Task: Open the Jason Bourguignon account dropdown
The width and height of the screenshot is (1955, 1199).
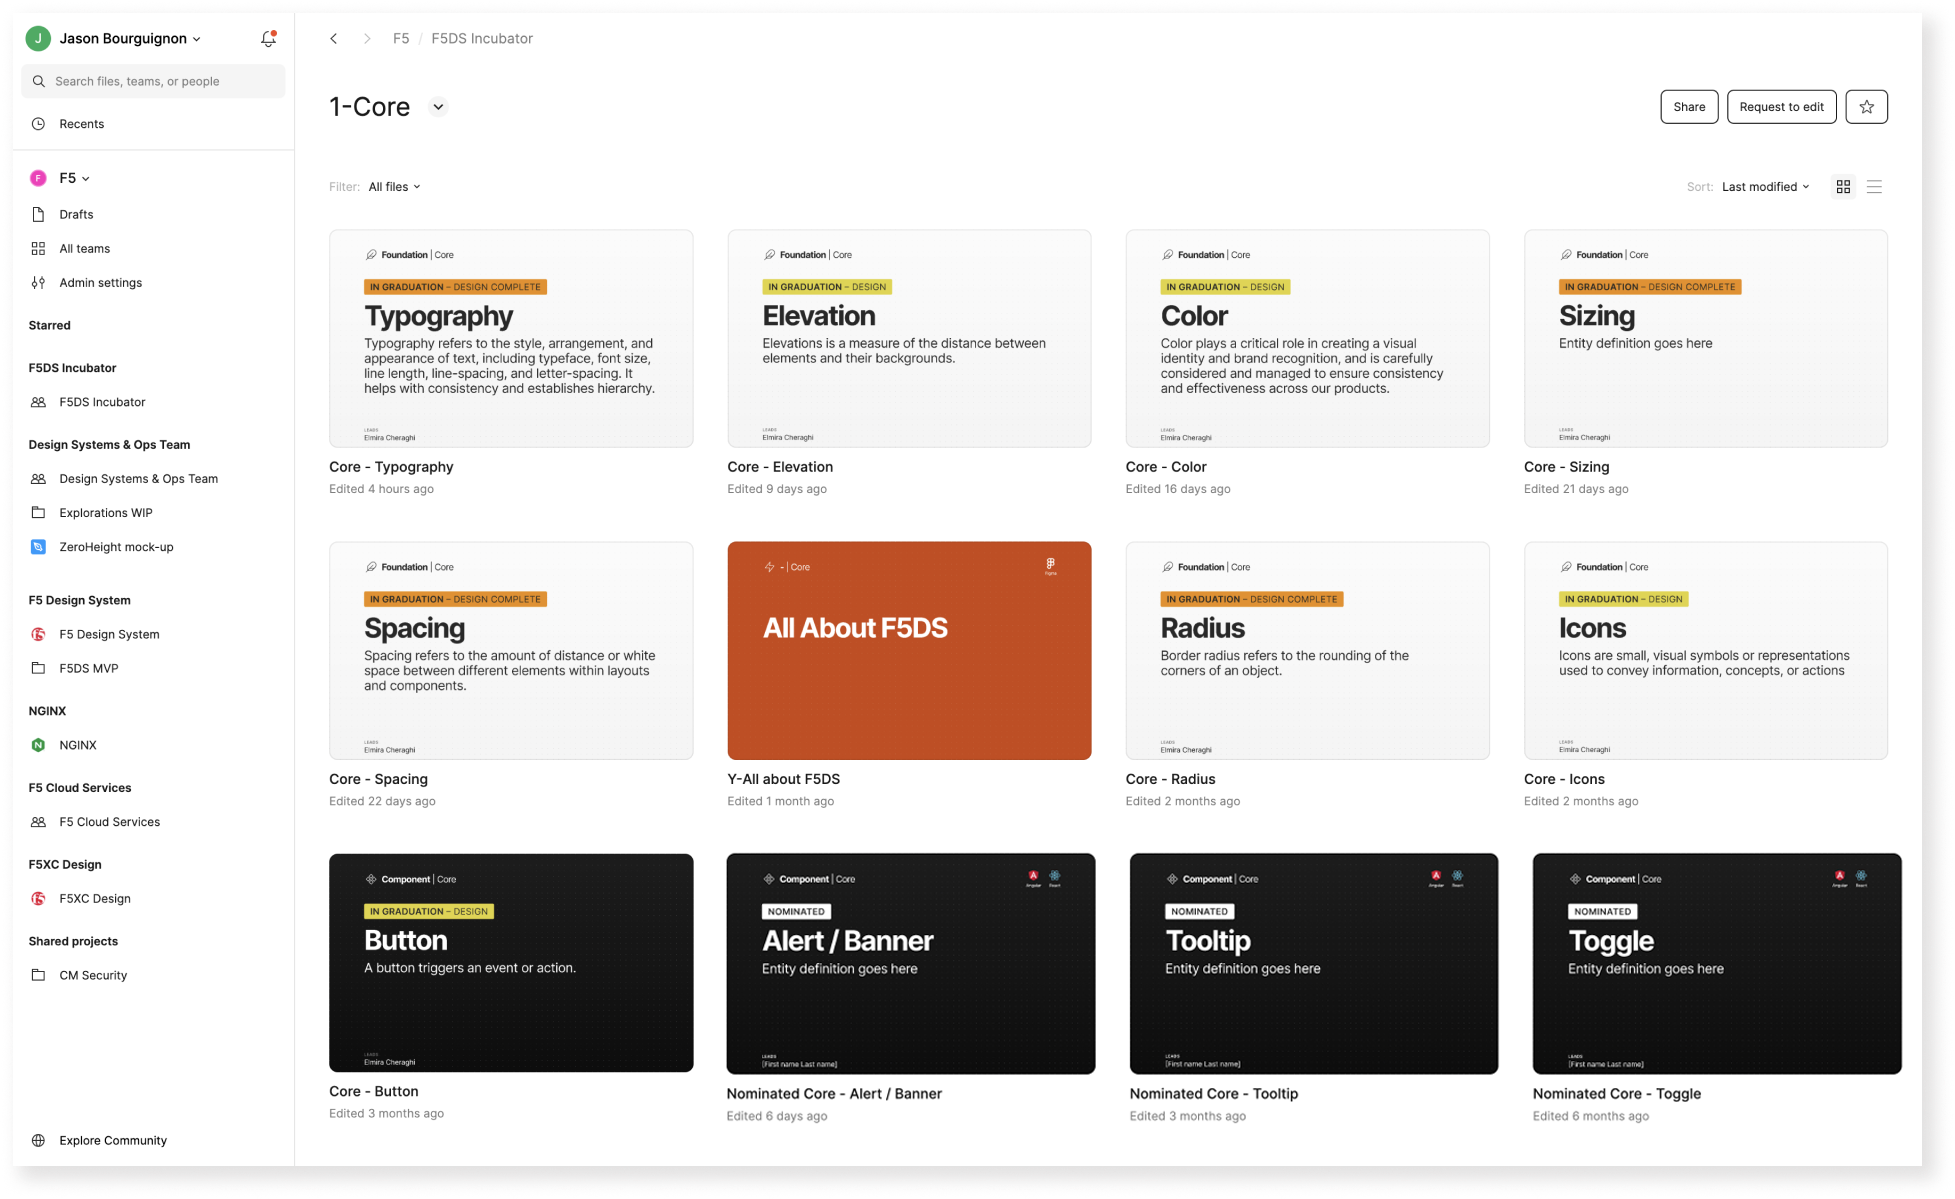Action: point(130,38)
